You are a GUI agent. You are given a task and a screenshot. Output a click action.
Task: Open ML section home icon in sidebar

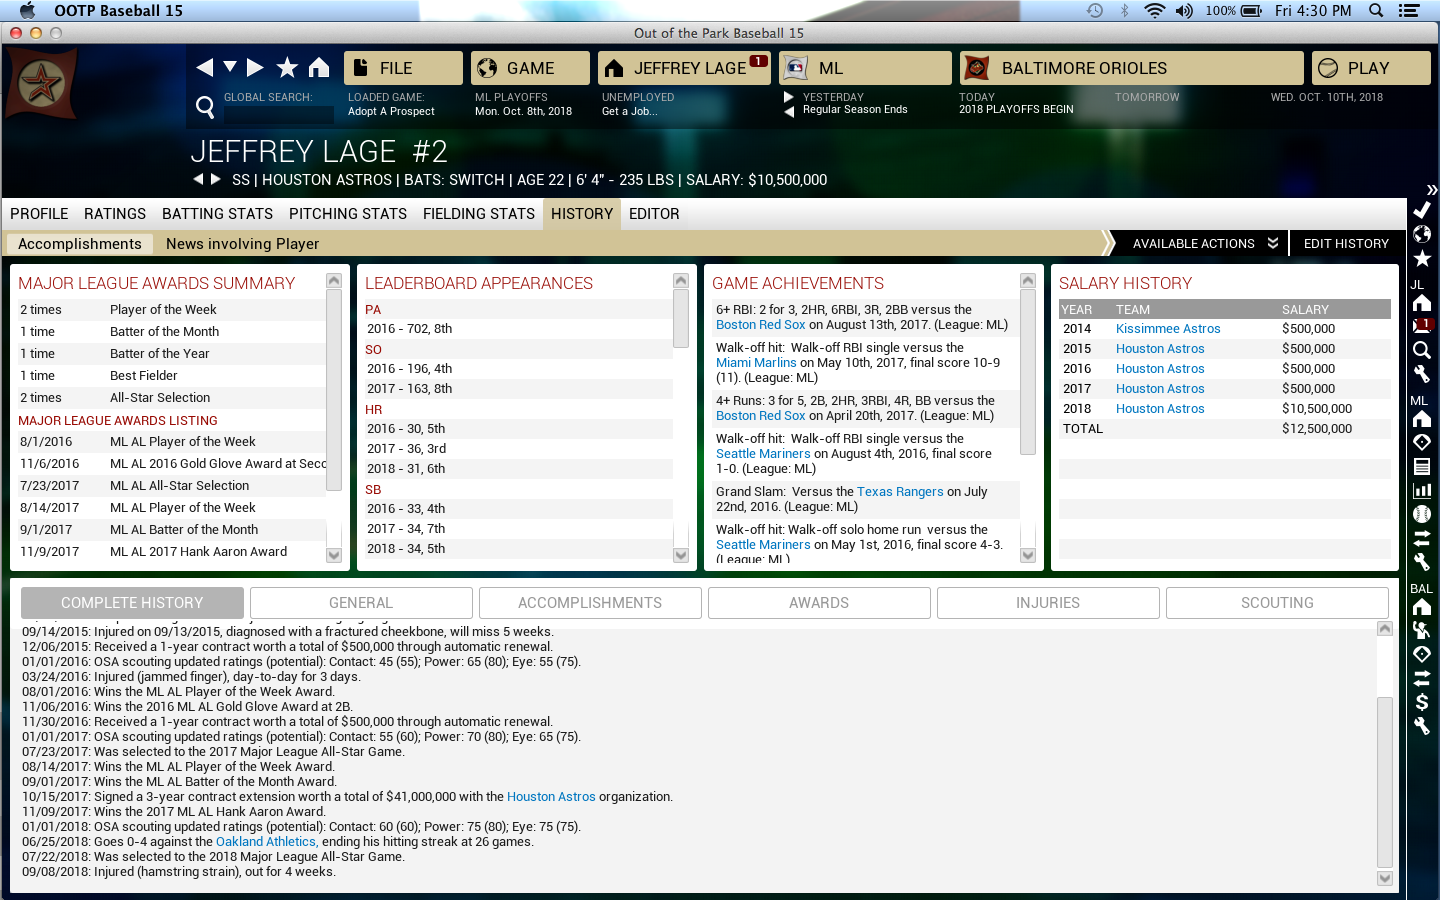click(1421, 419)
